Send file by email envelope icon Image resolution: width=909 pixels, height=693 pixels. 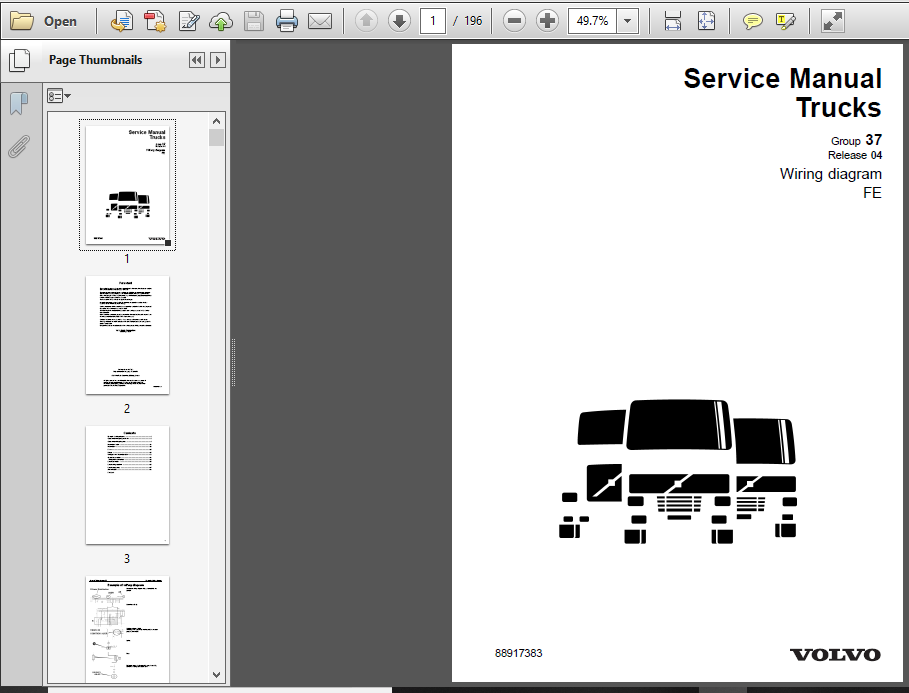319,21
